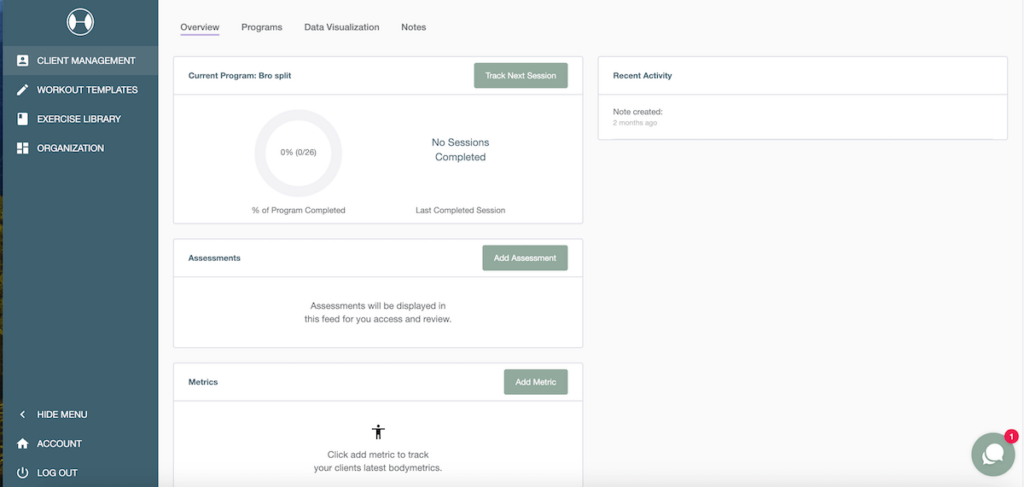The image size is (1024, 487).
Task: Click the Account home icon
Action: coord(23,444)
